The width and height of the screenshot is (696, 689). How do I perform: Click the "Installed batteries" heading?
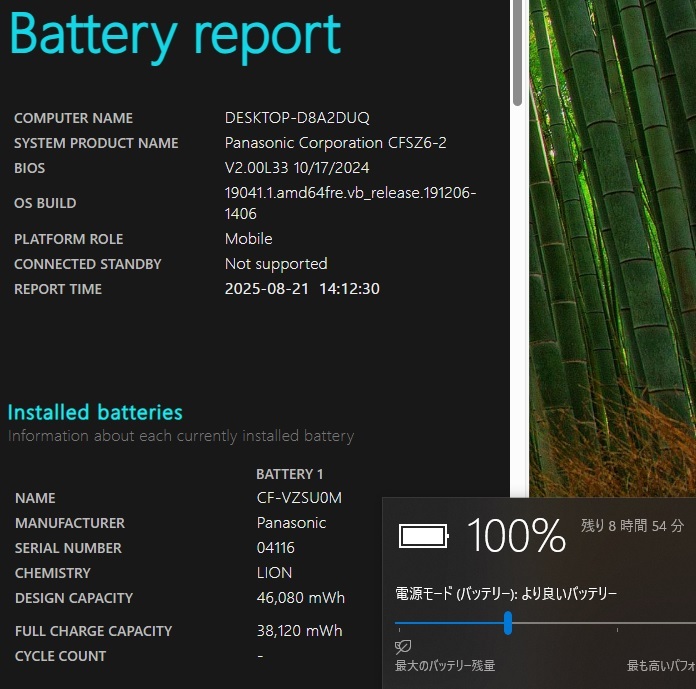pos(95,412)
